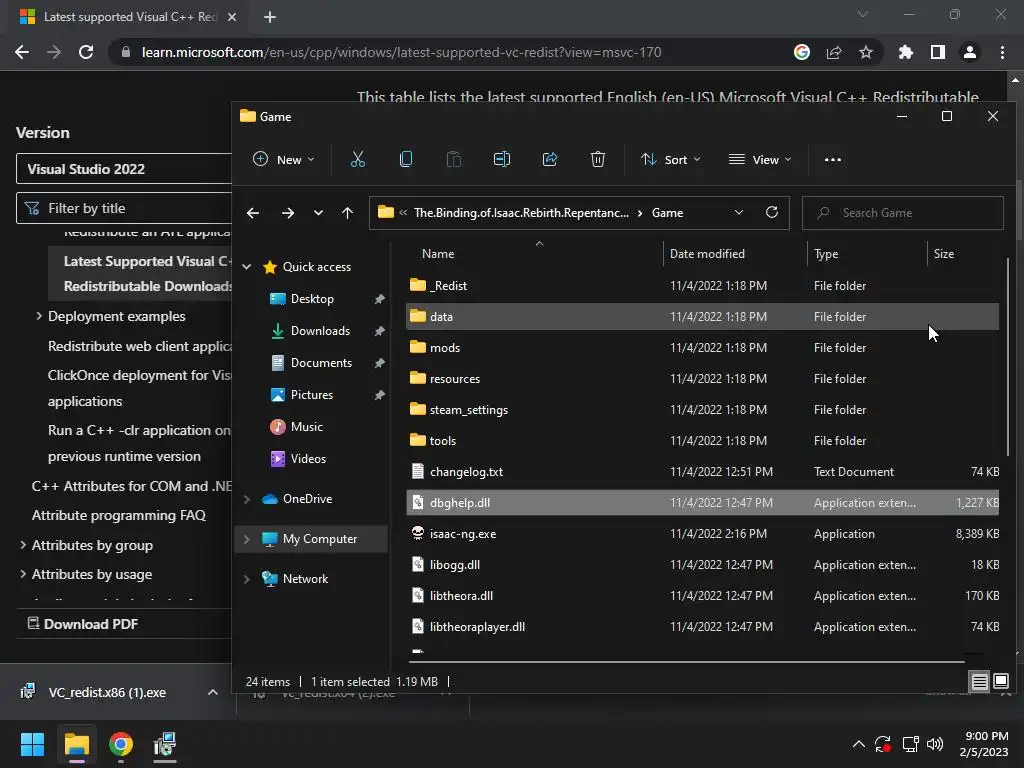The image size is (1024, 768).
Task: Open the See more (three dots) menu
Action: tap(833, 159)
